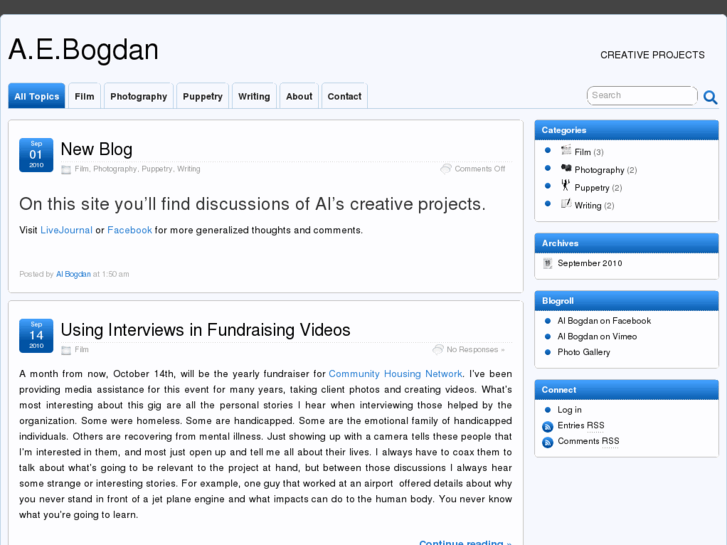Click the New Blog post category folder icon

click(66, 170)
